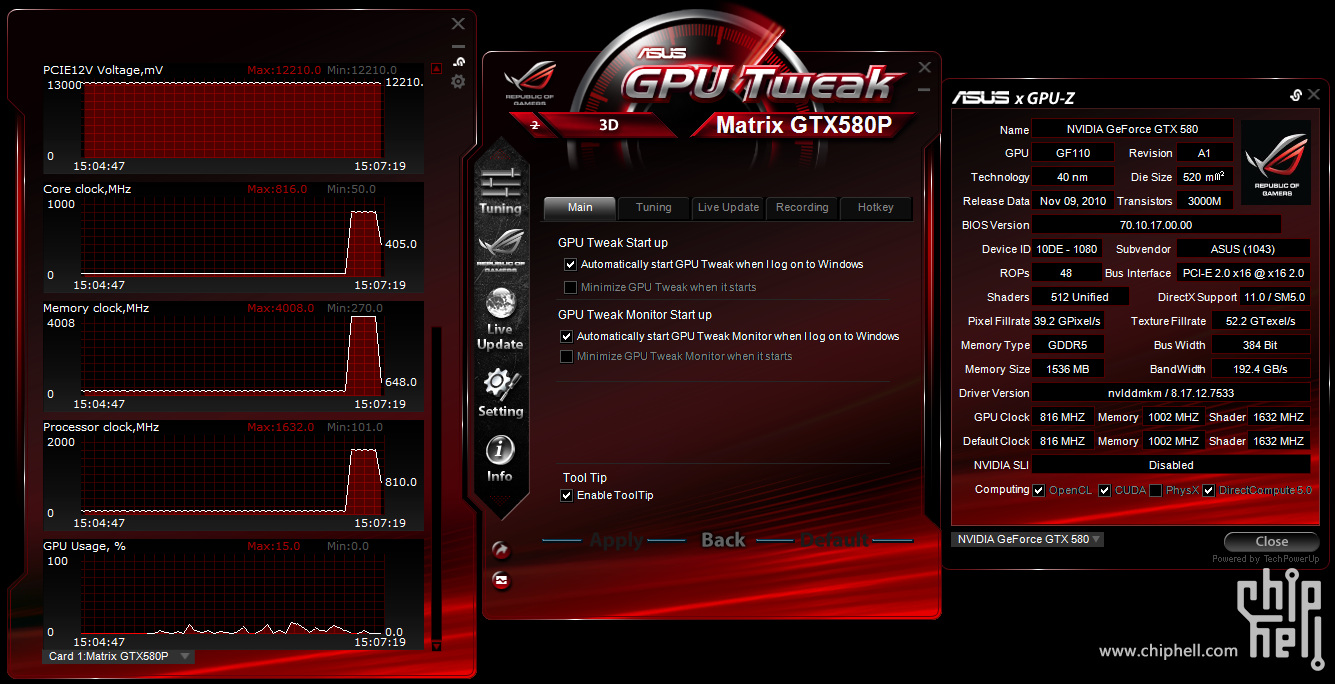This screenshot has height=684, width=1335.
Task: Click the Core clock graph
Action: (x=232, y=238)
